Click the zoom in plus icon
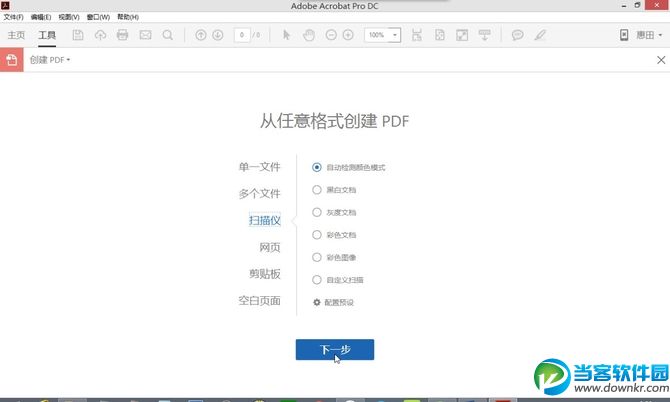This screenshot has height=402, width=670. [348, 35]
